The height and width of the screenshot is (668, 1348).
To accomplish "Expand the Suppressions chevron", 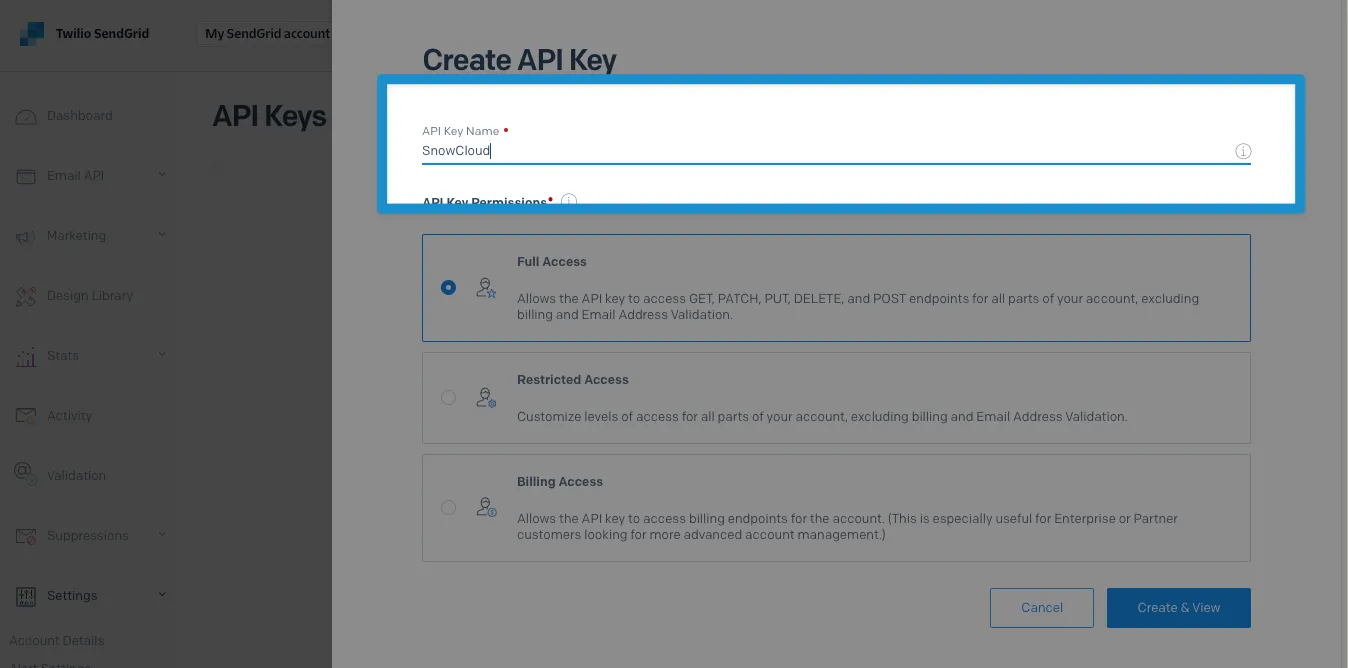I will click(162, 535).
